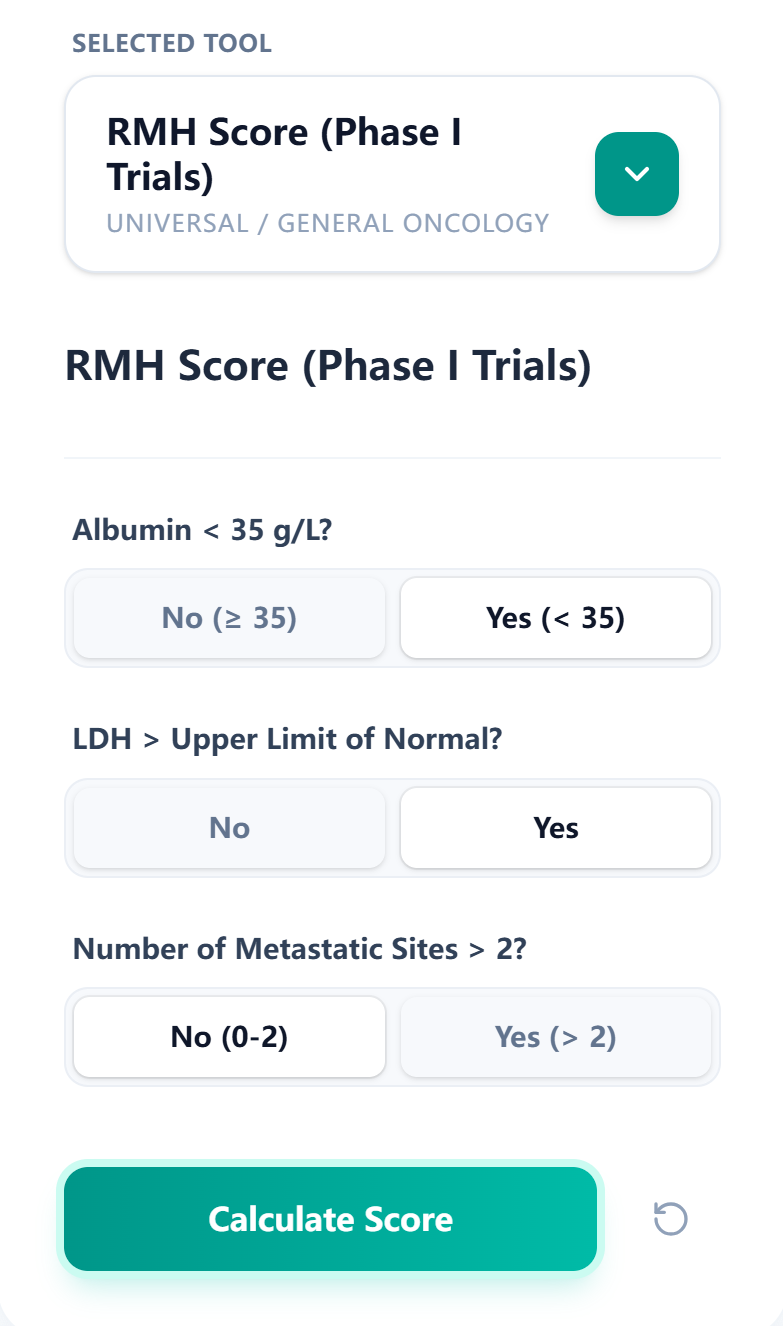Screen dimensions: 783x1326
Task: Click the reset icon to clear selections
Action: (x=671, y=1219)
